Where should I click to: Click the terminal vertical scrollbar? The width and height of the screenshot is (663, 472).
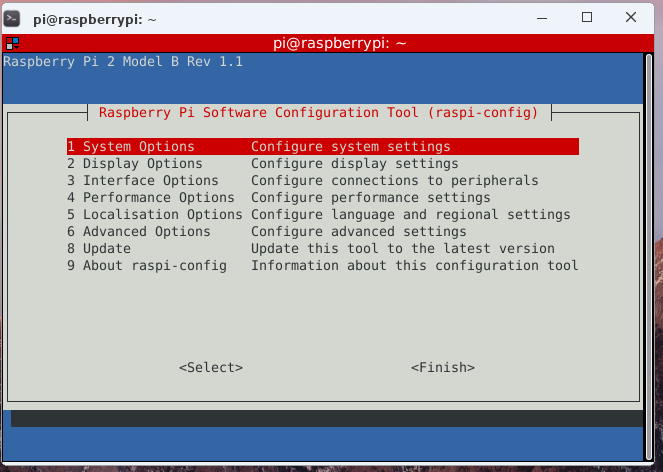coord(649,257)
